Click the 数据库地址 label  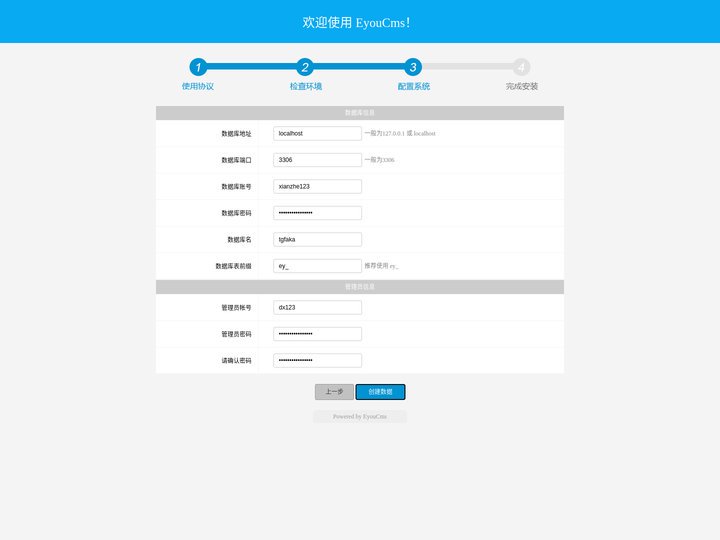click(x=236, y=134)
